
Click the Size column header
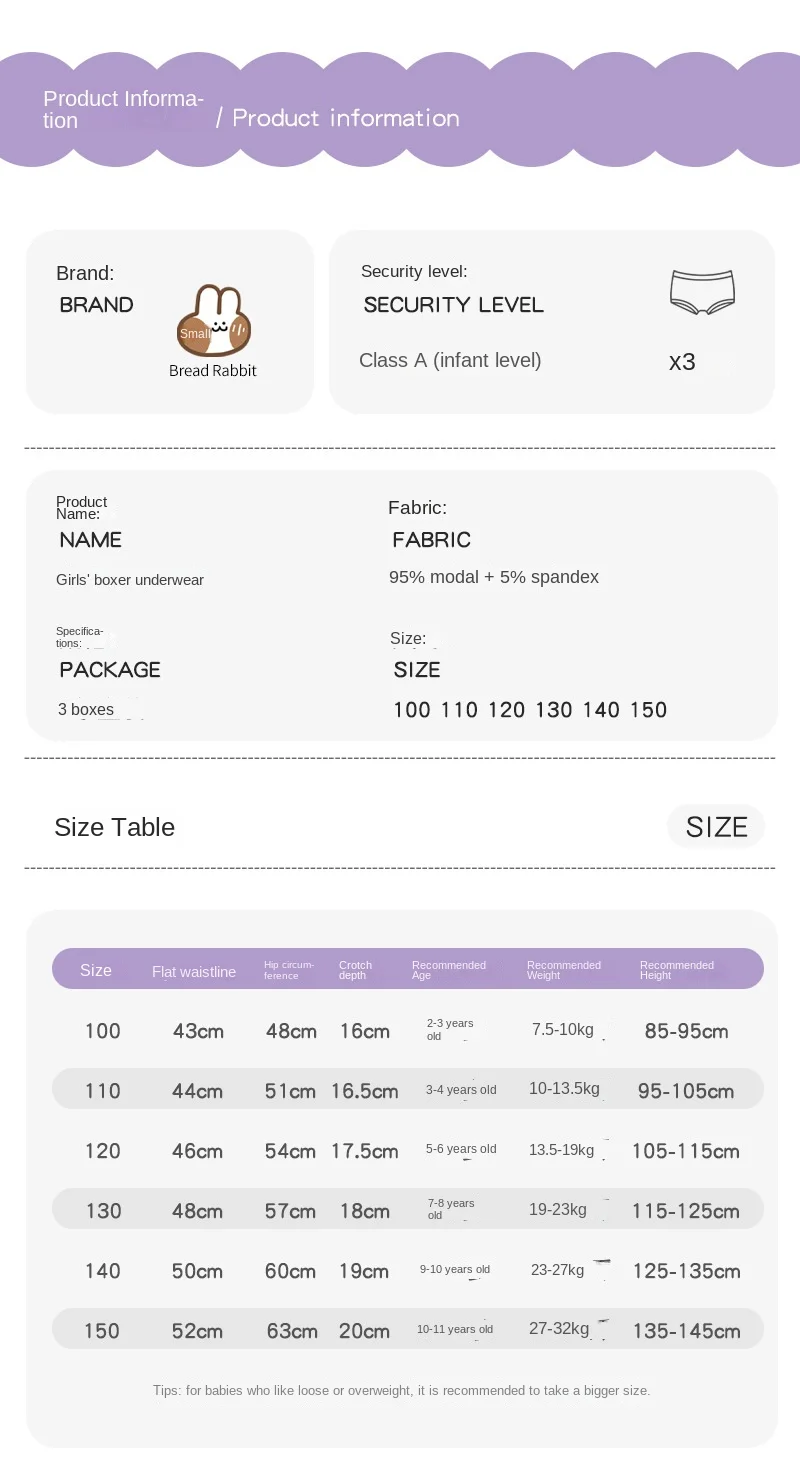tap(96, 970)
